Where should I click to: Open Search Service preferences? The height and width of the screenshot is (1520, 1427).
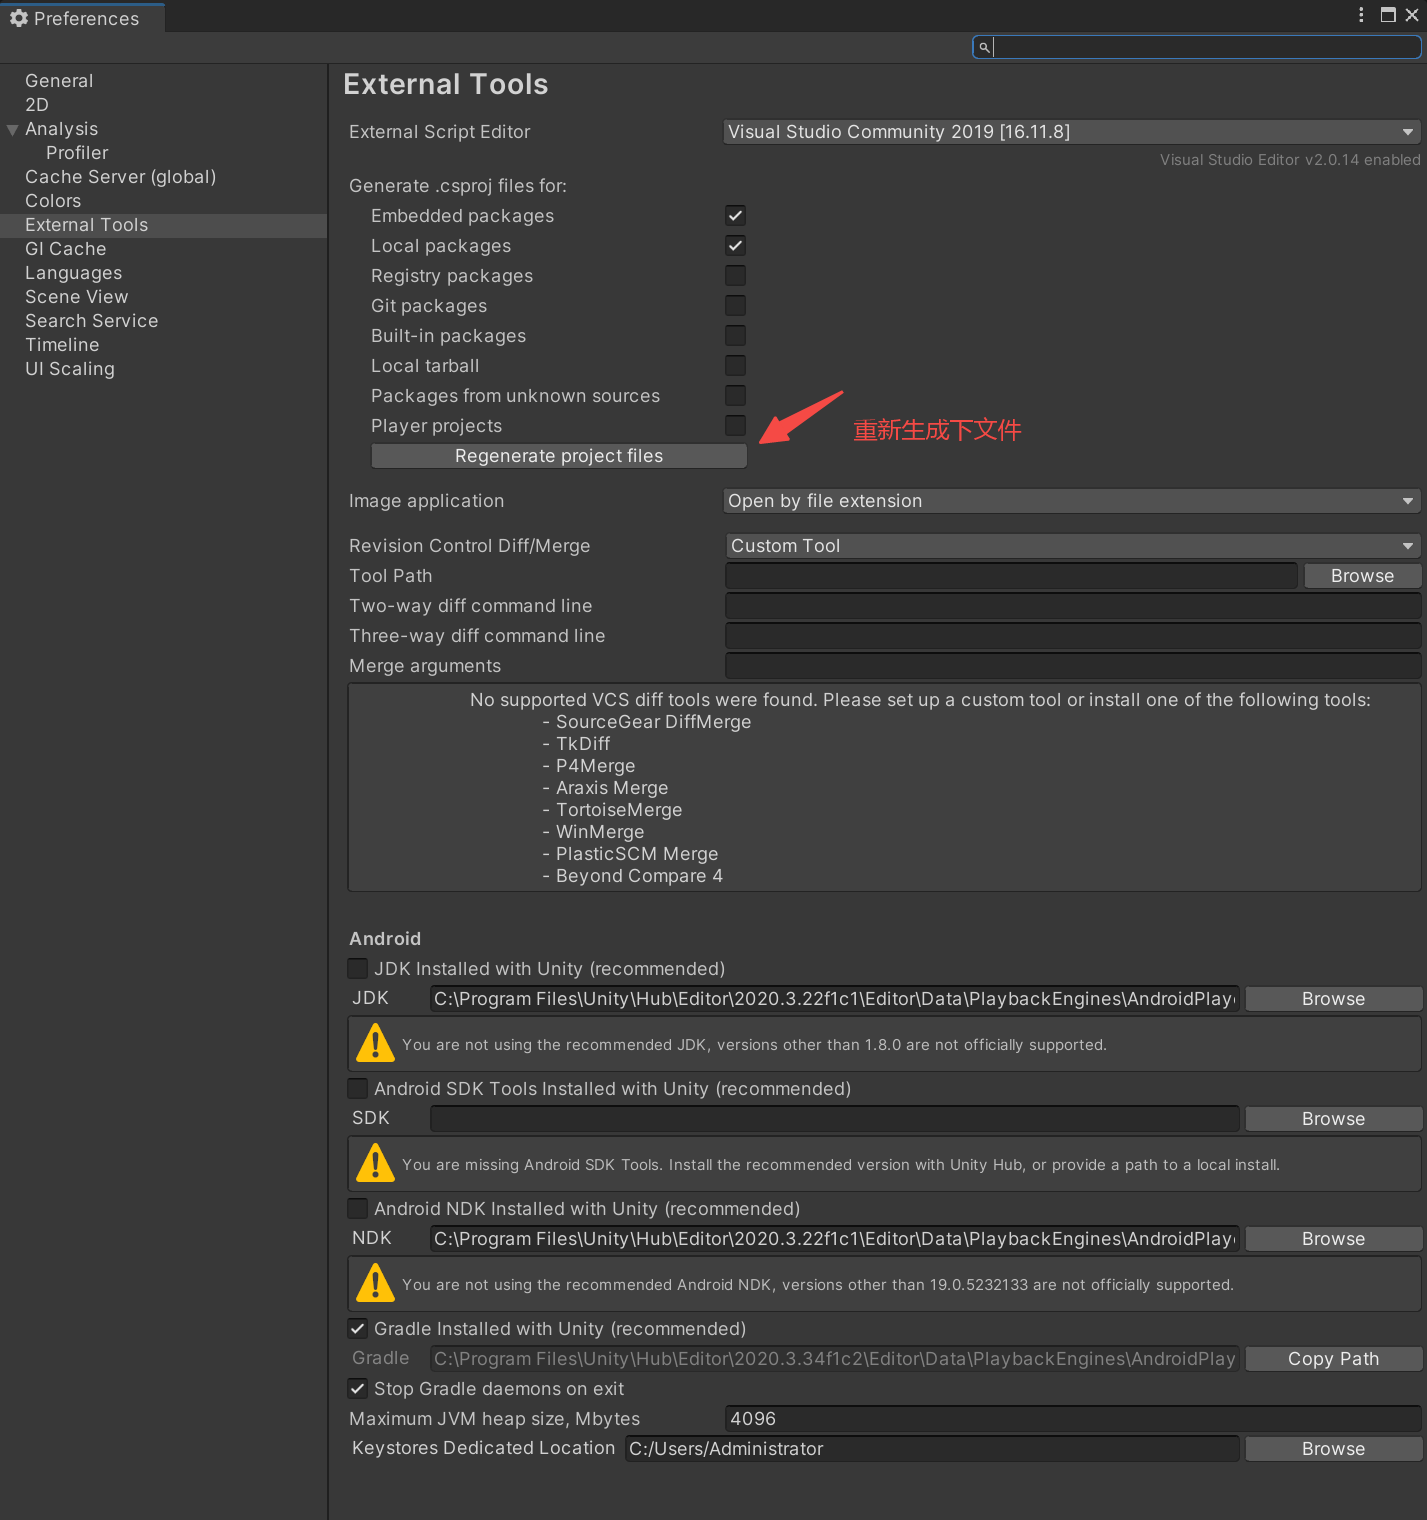click(91, 321)
